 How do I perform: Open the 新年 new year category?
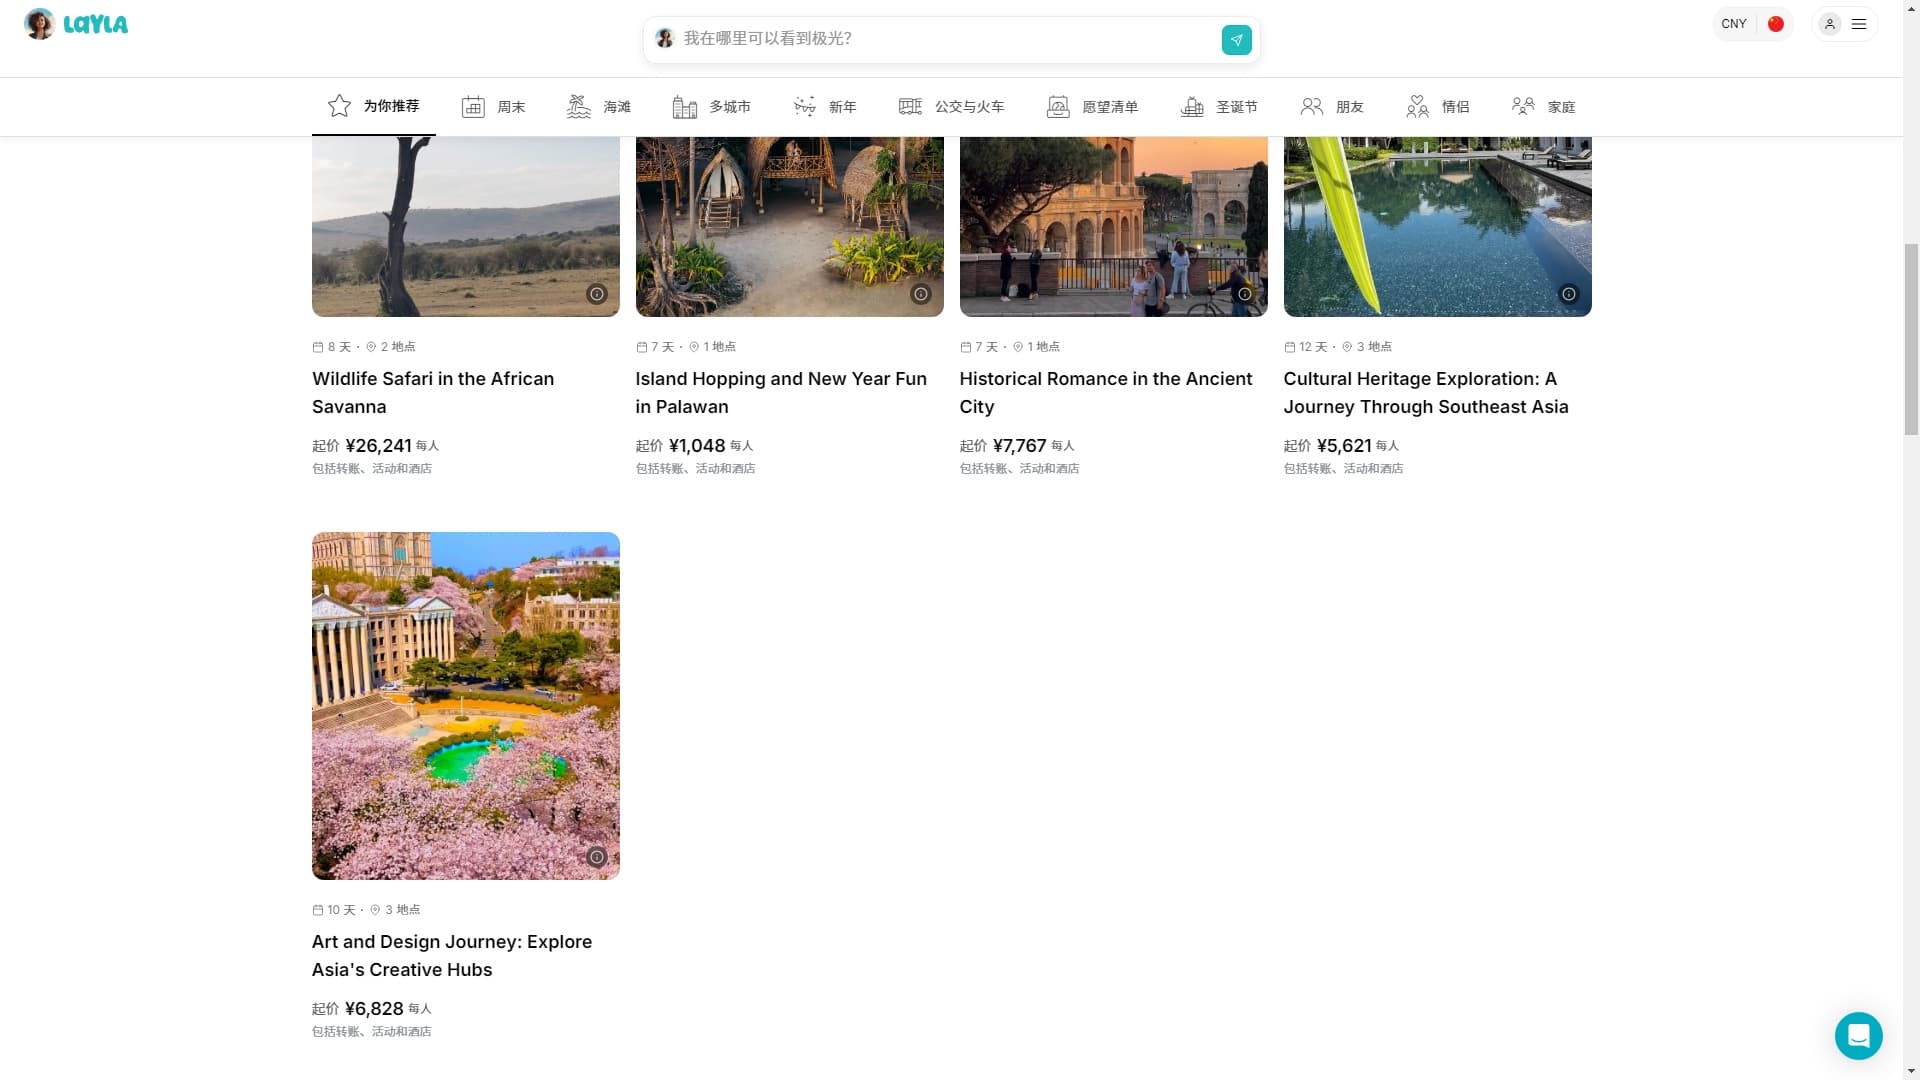point(825,107)
